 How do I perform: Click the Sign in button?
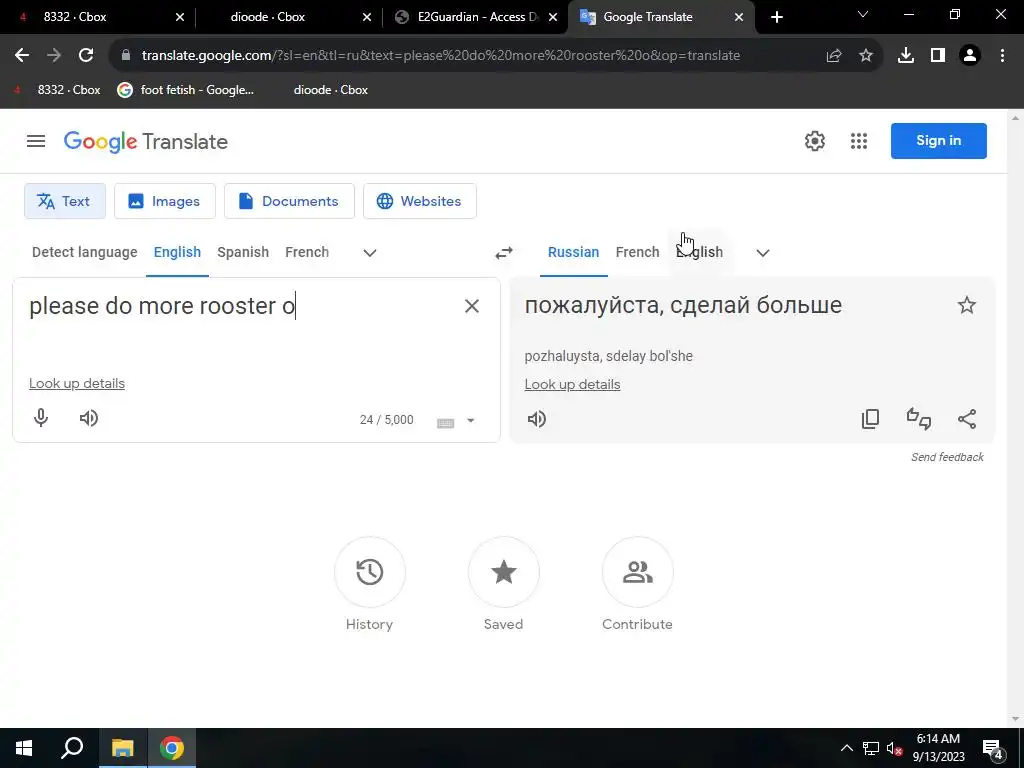(x=938, y=140)
